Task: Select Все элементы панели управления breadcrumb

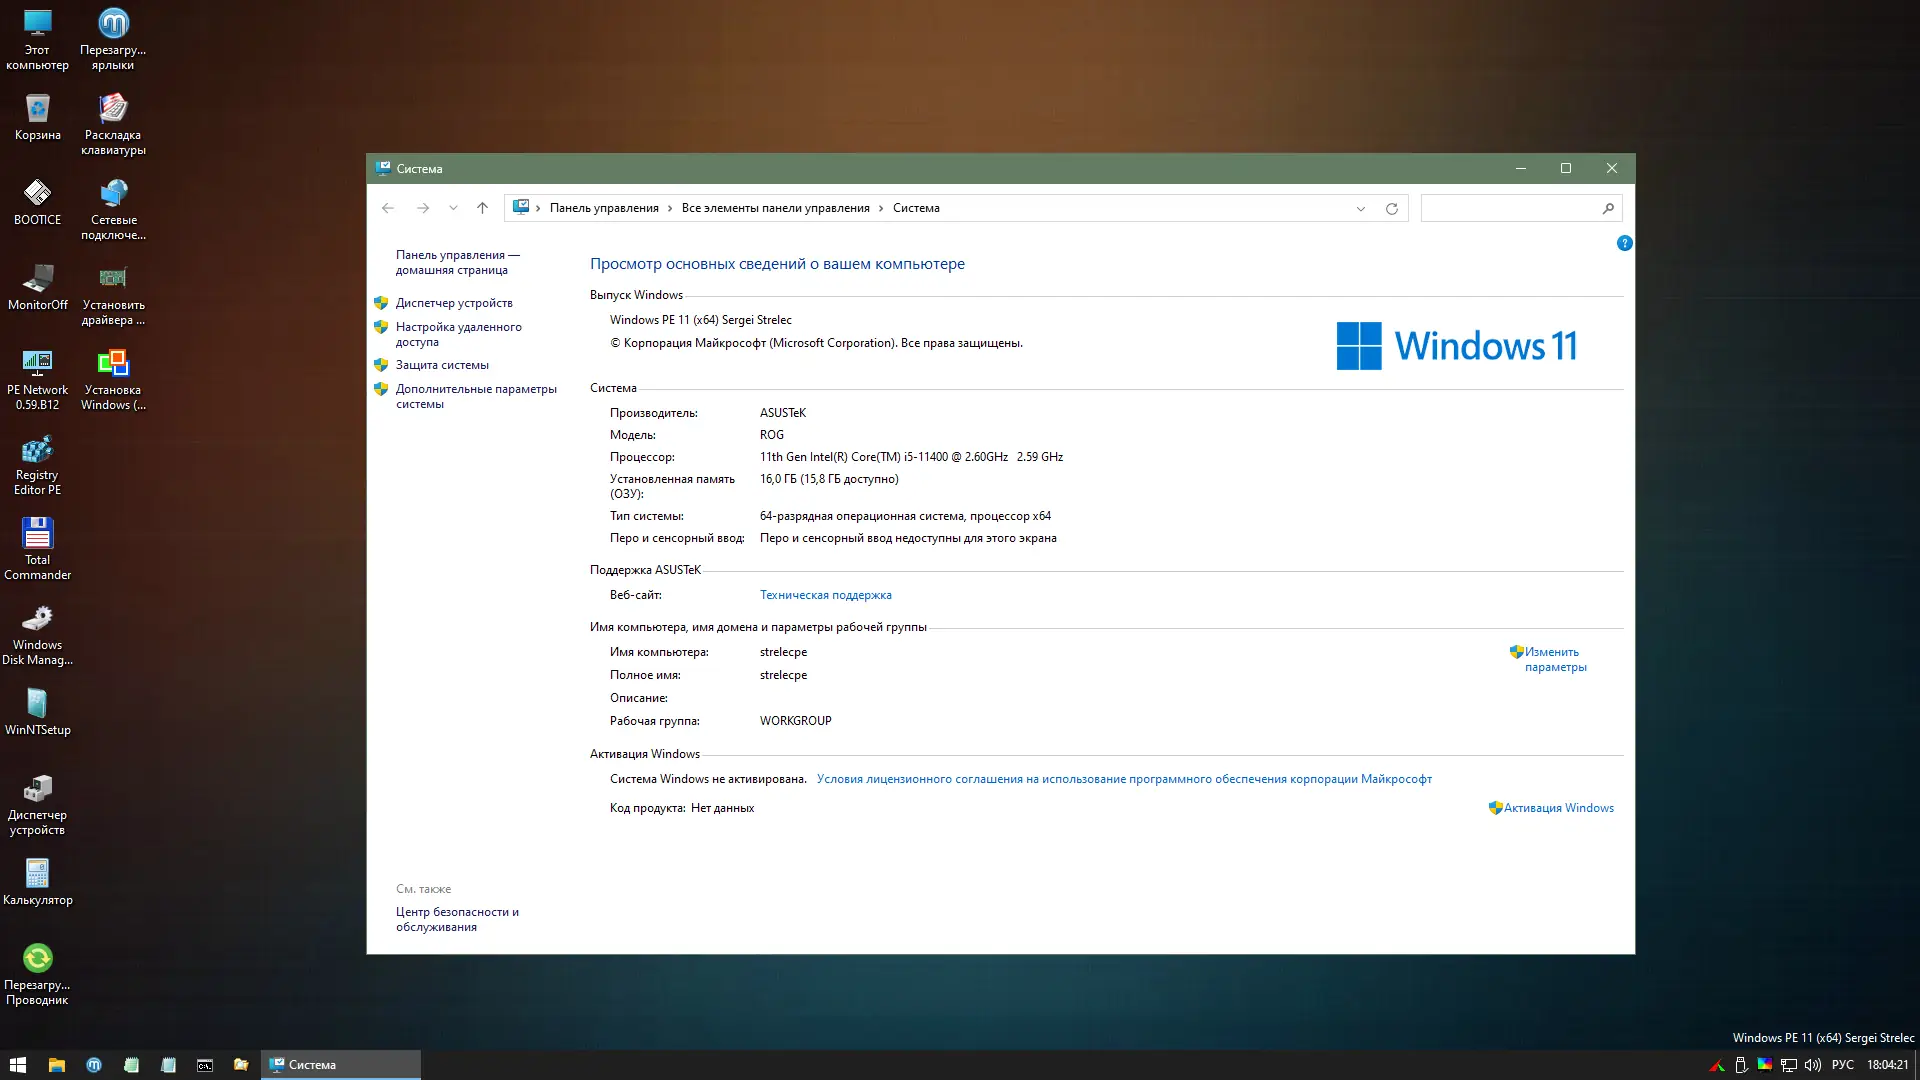Action: 775,208
